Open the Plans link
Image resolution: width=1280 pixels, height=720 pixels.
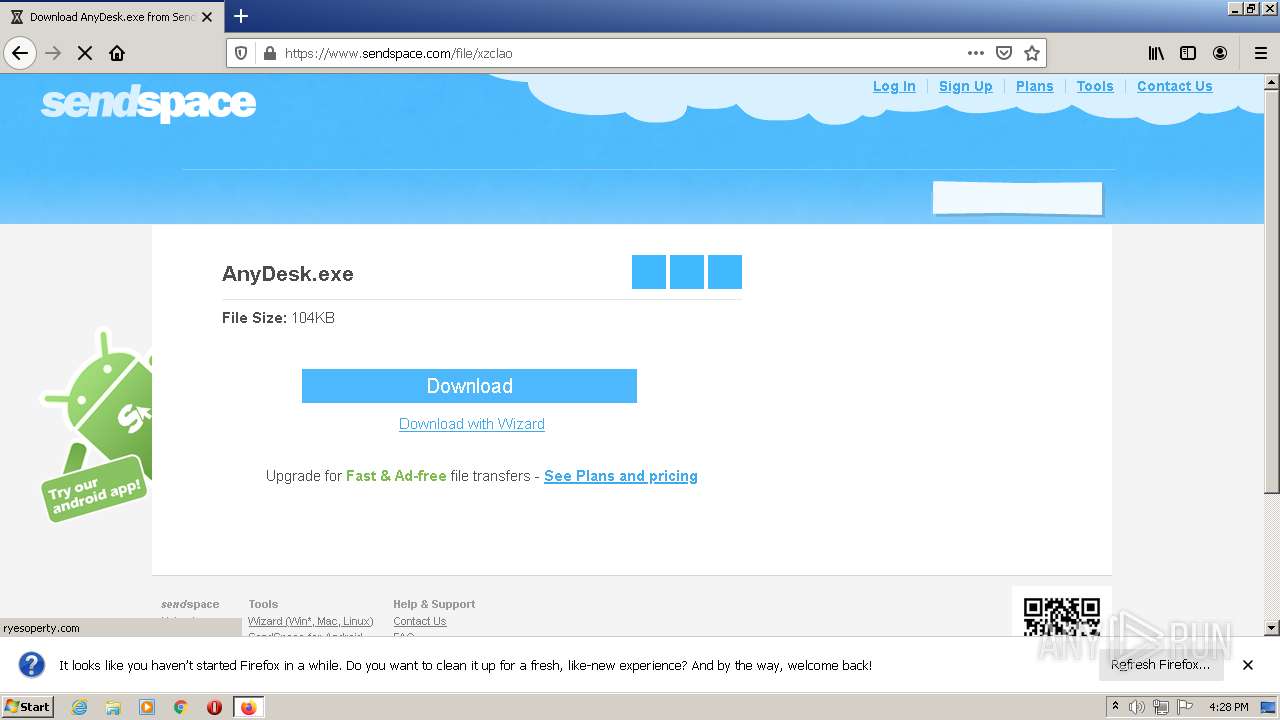(1035, 86)
